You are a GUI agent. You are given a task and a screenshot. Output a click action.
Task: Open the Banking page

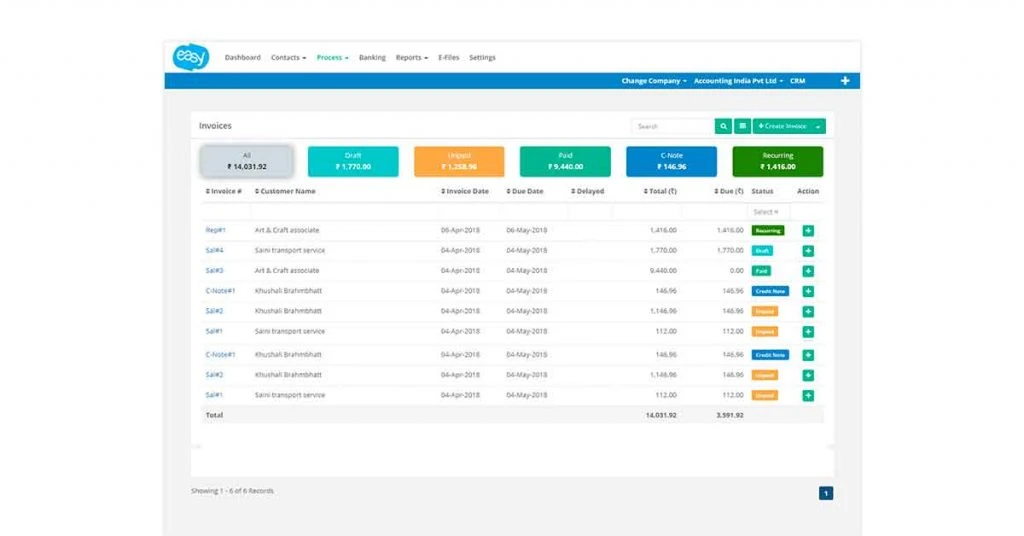372,57
